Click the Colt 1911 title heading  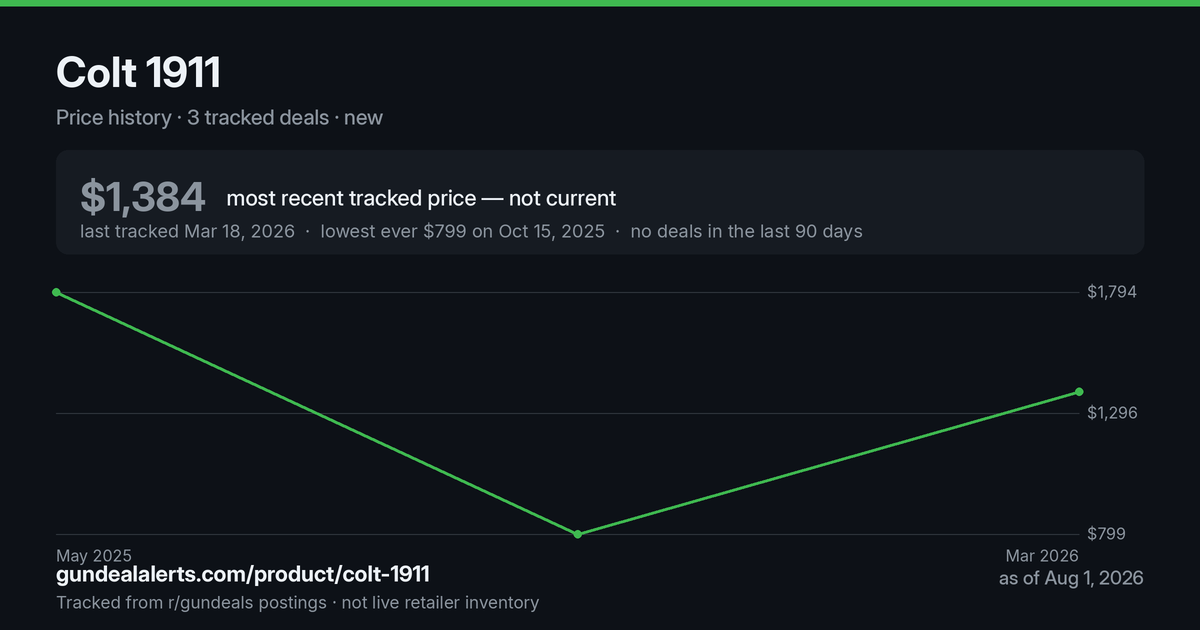(138, 73)
